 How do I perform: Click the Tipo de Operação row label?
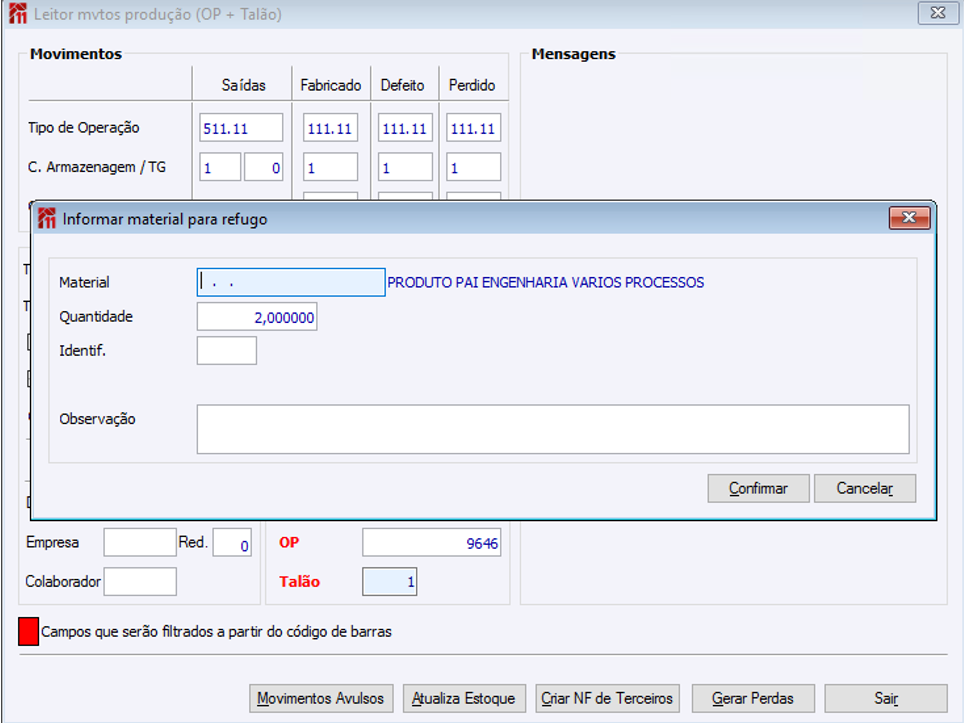(x=84, y=128)
